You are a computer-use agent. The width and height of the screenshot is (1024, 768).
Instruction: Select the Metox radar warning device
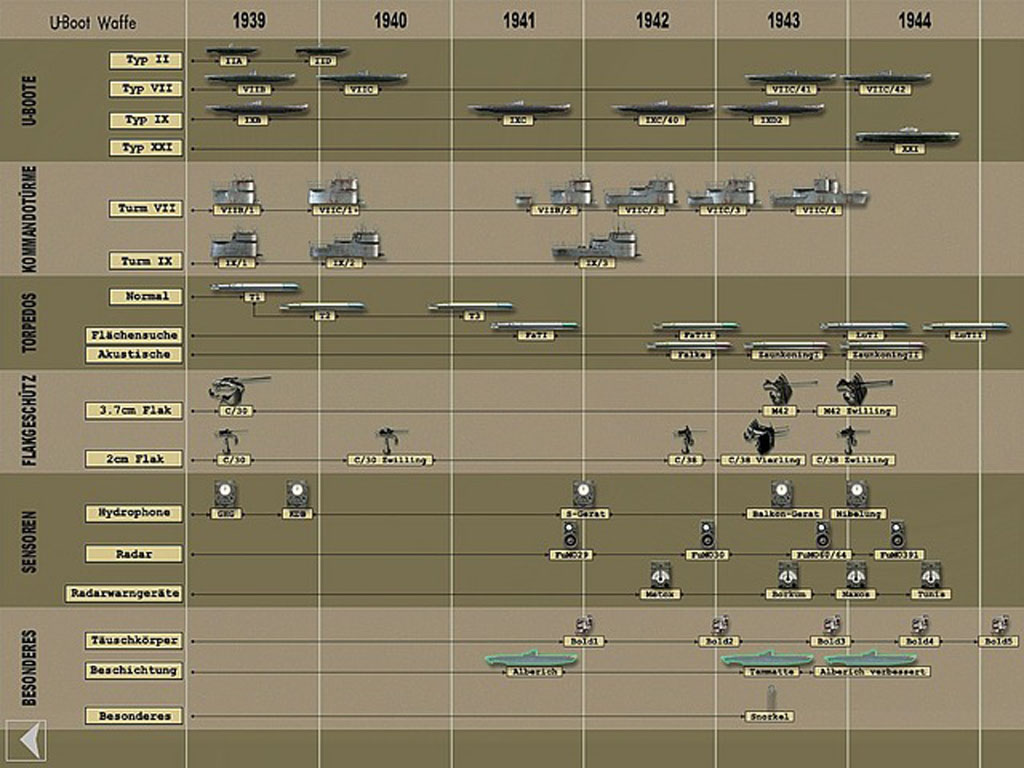(x=659, y=575)
